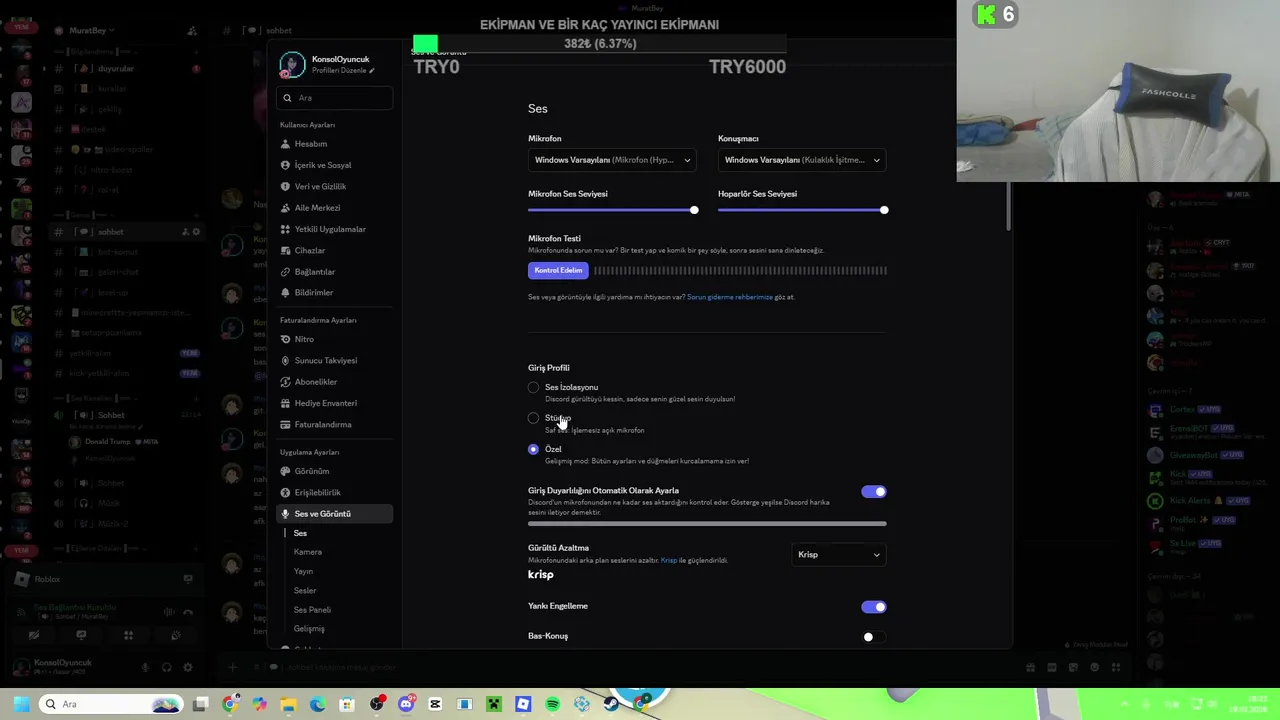
Task: Open Mikrofon device dropdown
Action: coord(612,160)
